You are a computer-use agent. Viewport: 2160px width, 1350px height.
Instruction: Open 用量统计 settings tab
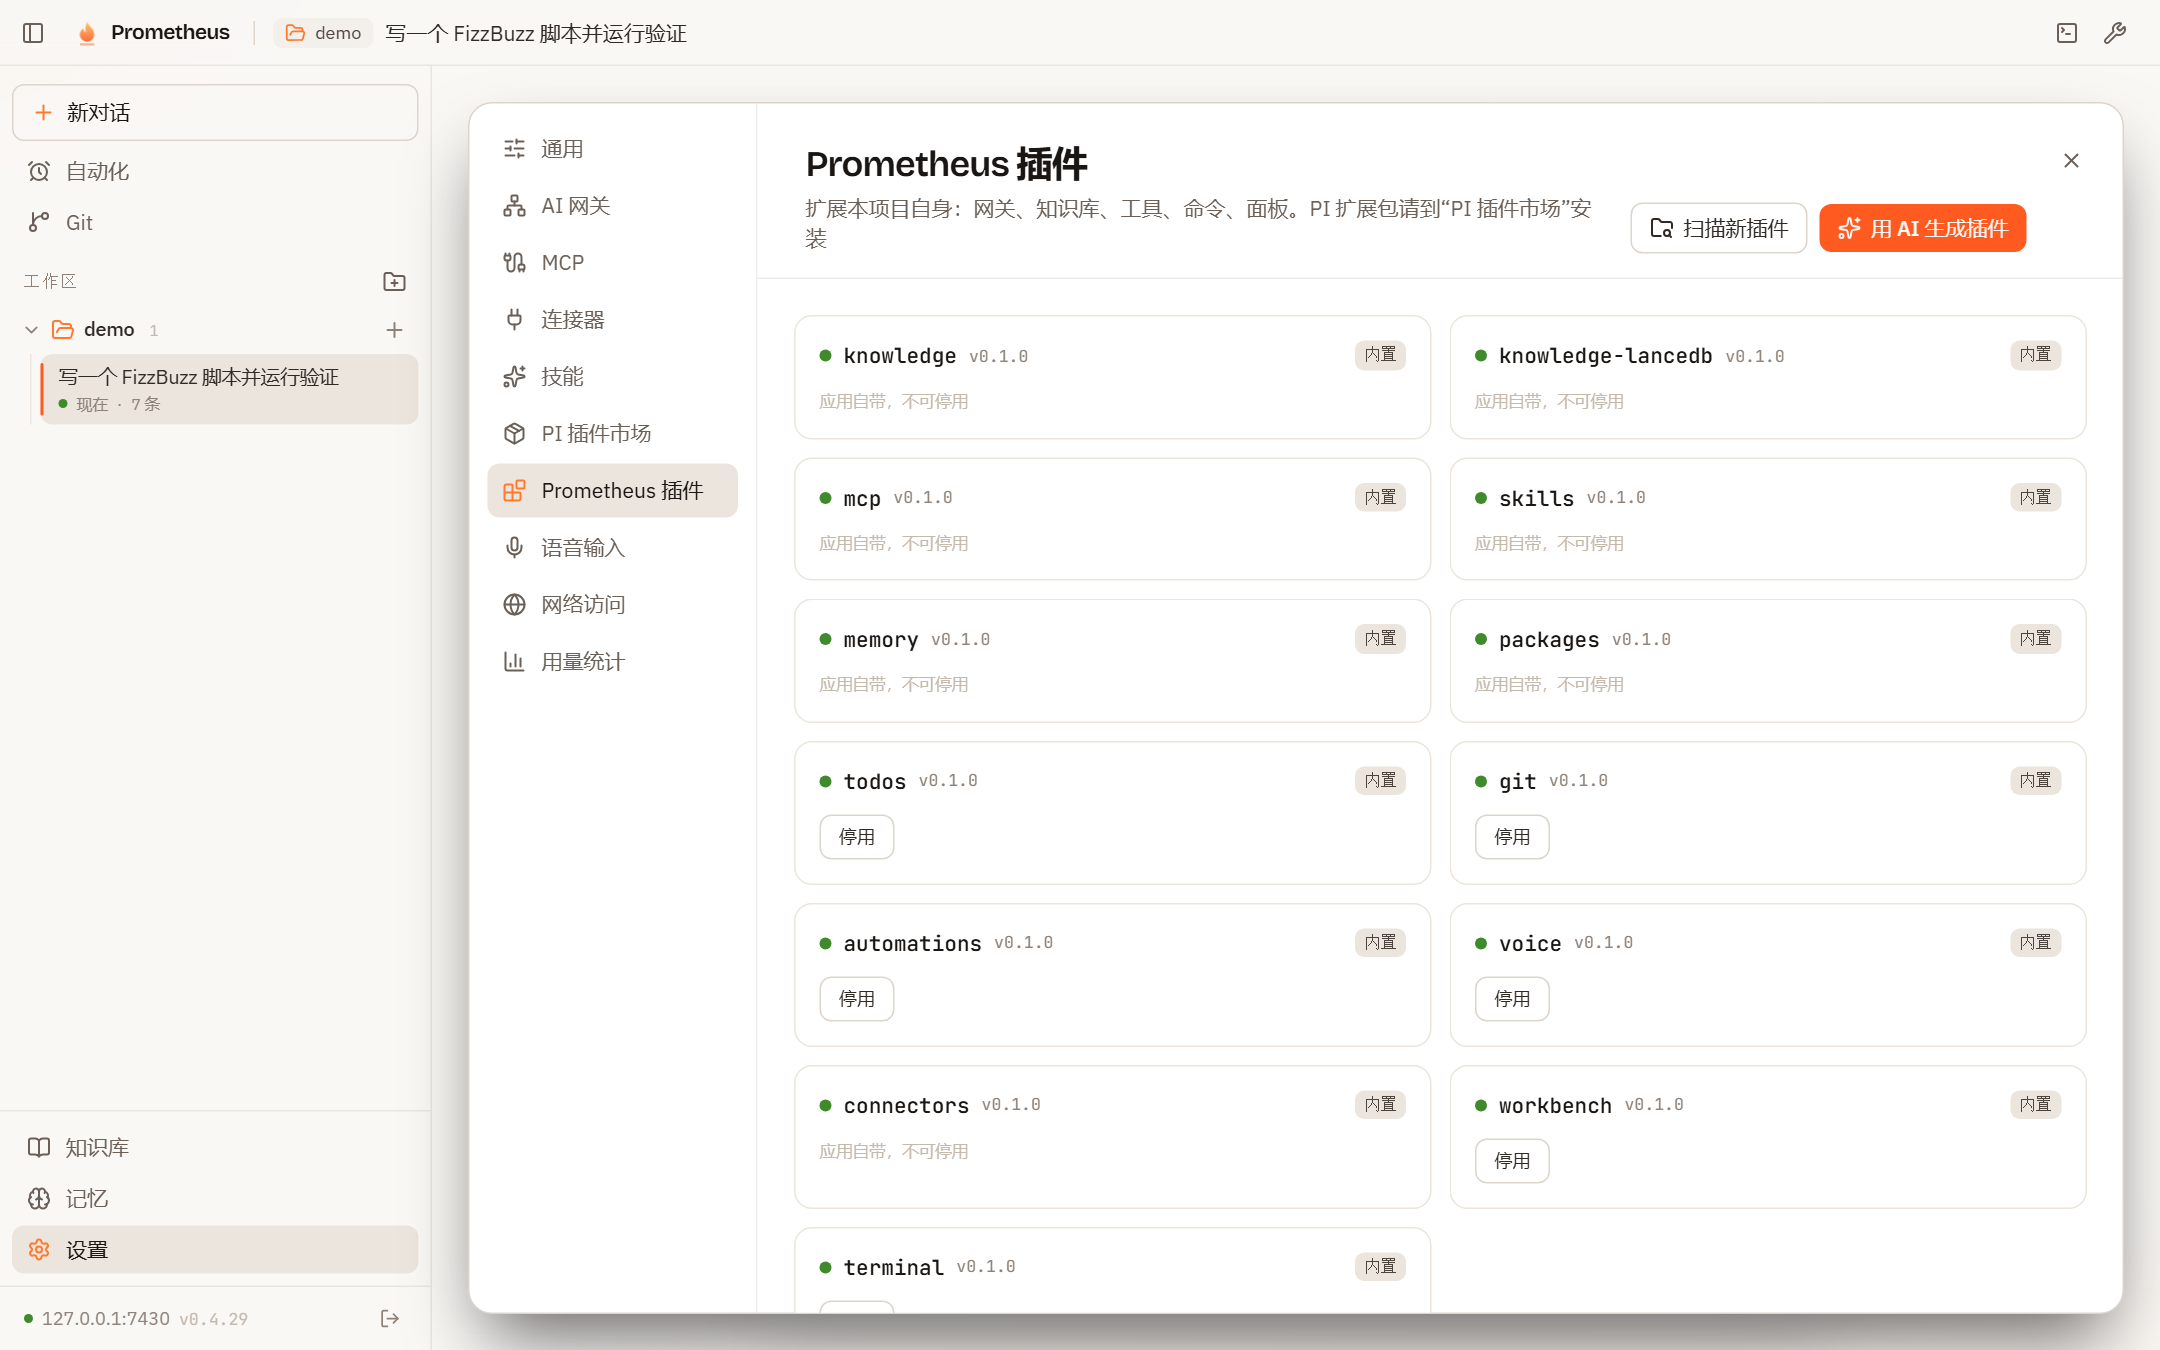click(x=612, y=662)
